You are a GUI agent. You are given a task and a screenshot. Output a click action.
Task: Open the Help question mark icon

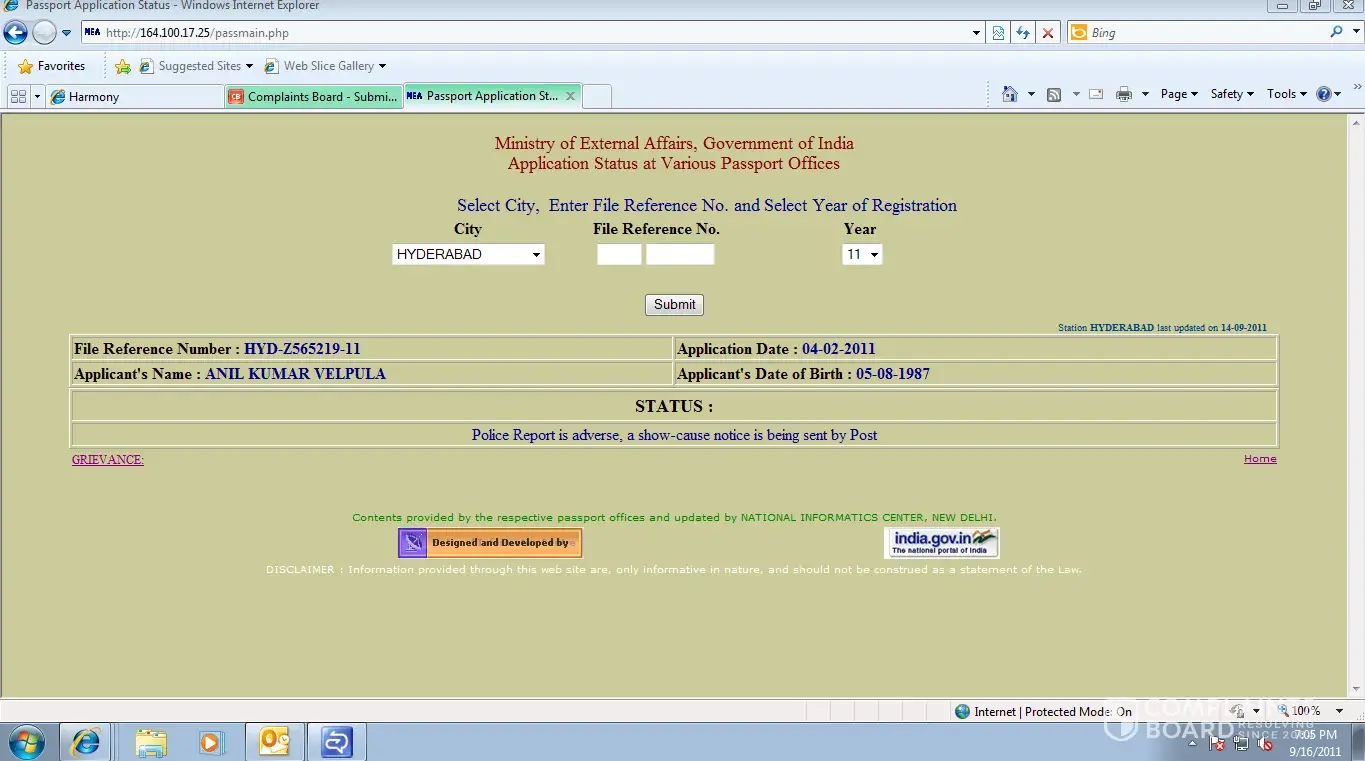coord(1324,94)
